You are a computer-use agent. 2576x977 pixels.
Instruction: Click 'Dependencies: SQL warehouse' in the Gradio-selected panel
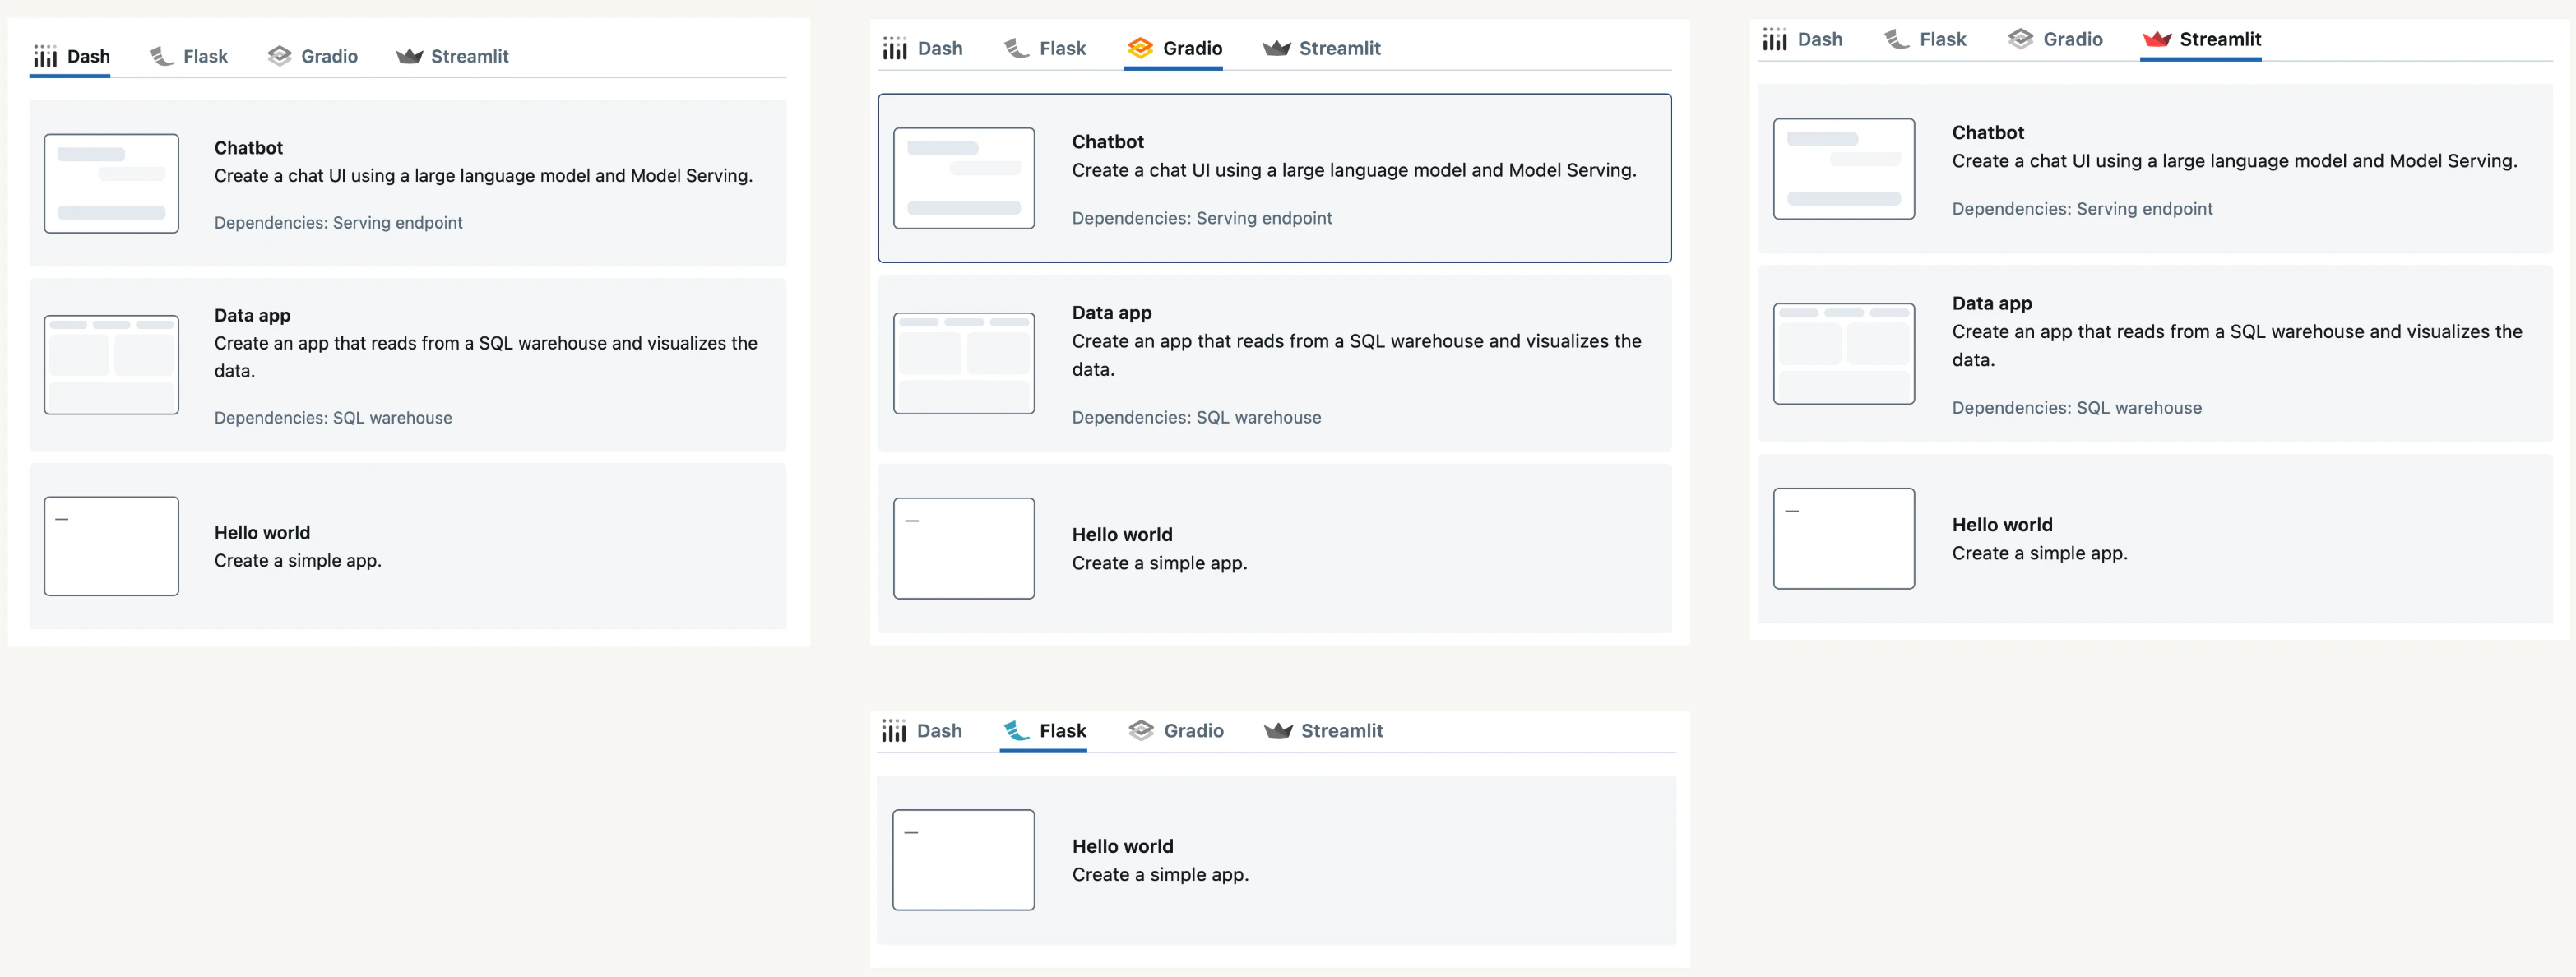1197,418
